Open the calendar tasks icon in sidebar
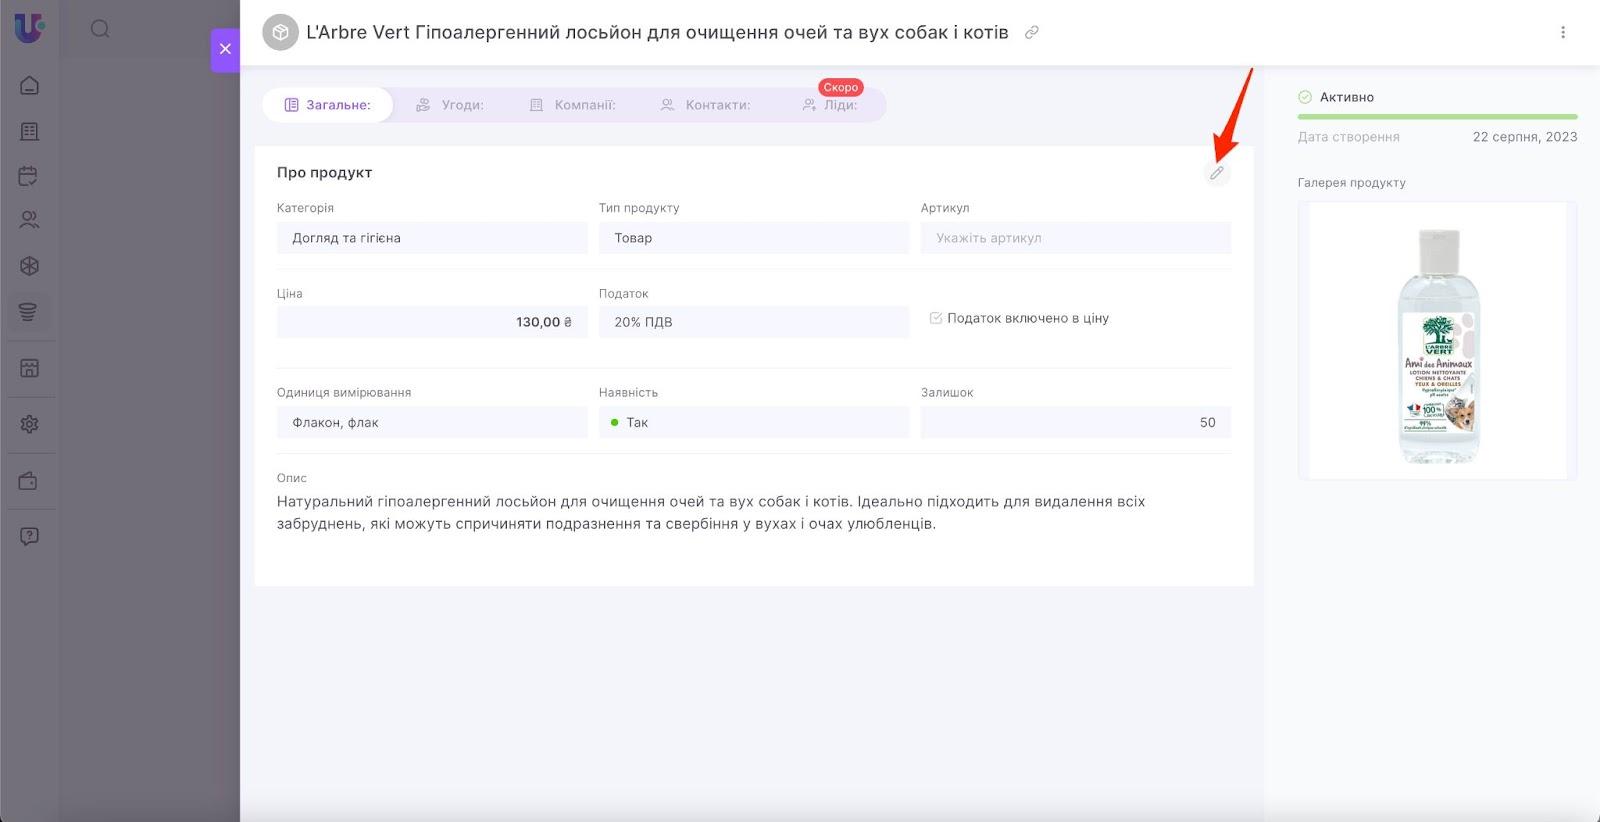1600x822 pixels. [x=29, y=176]
